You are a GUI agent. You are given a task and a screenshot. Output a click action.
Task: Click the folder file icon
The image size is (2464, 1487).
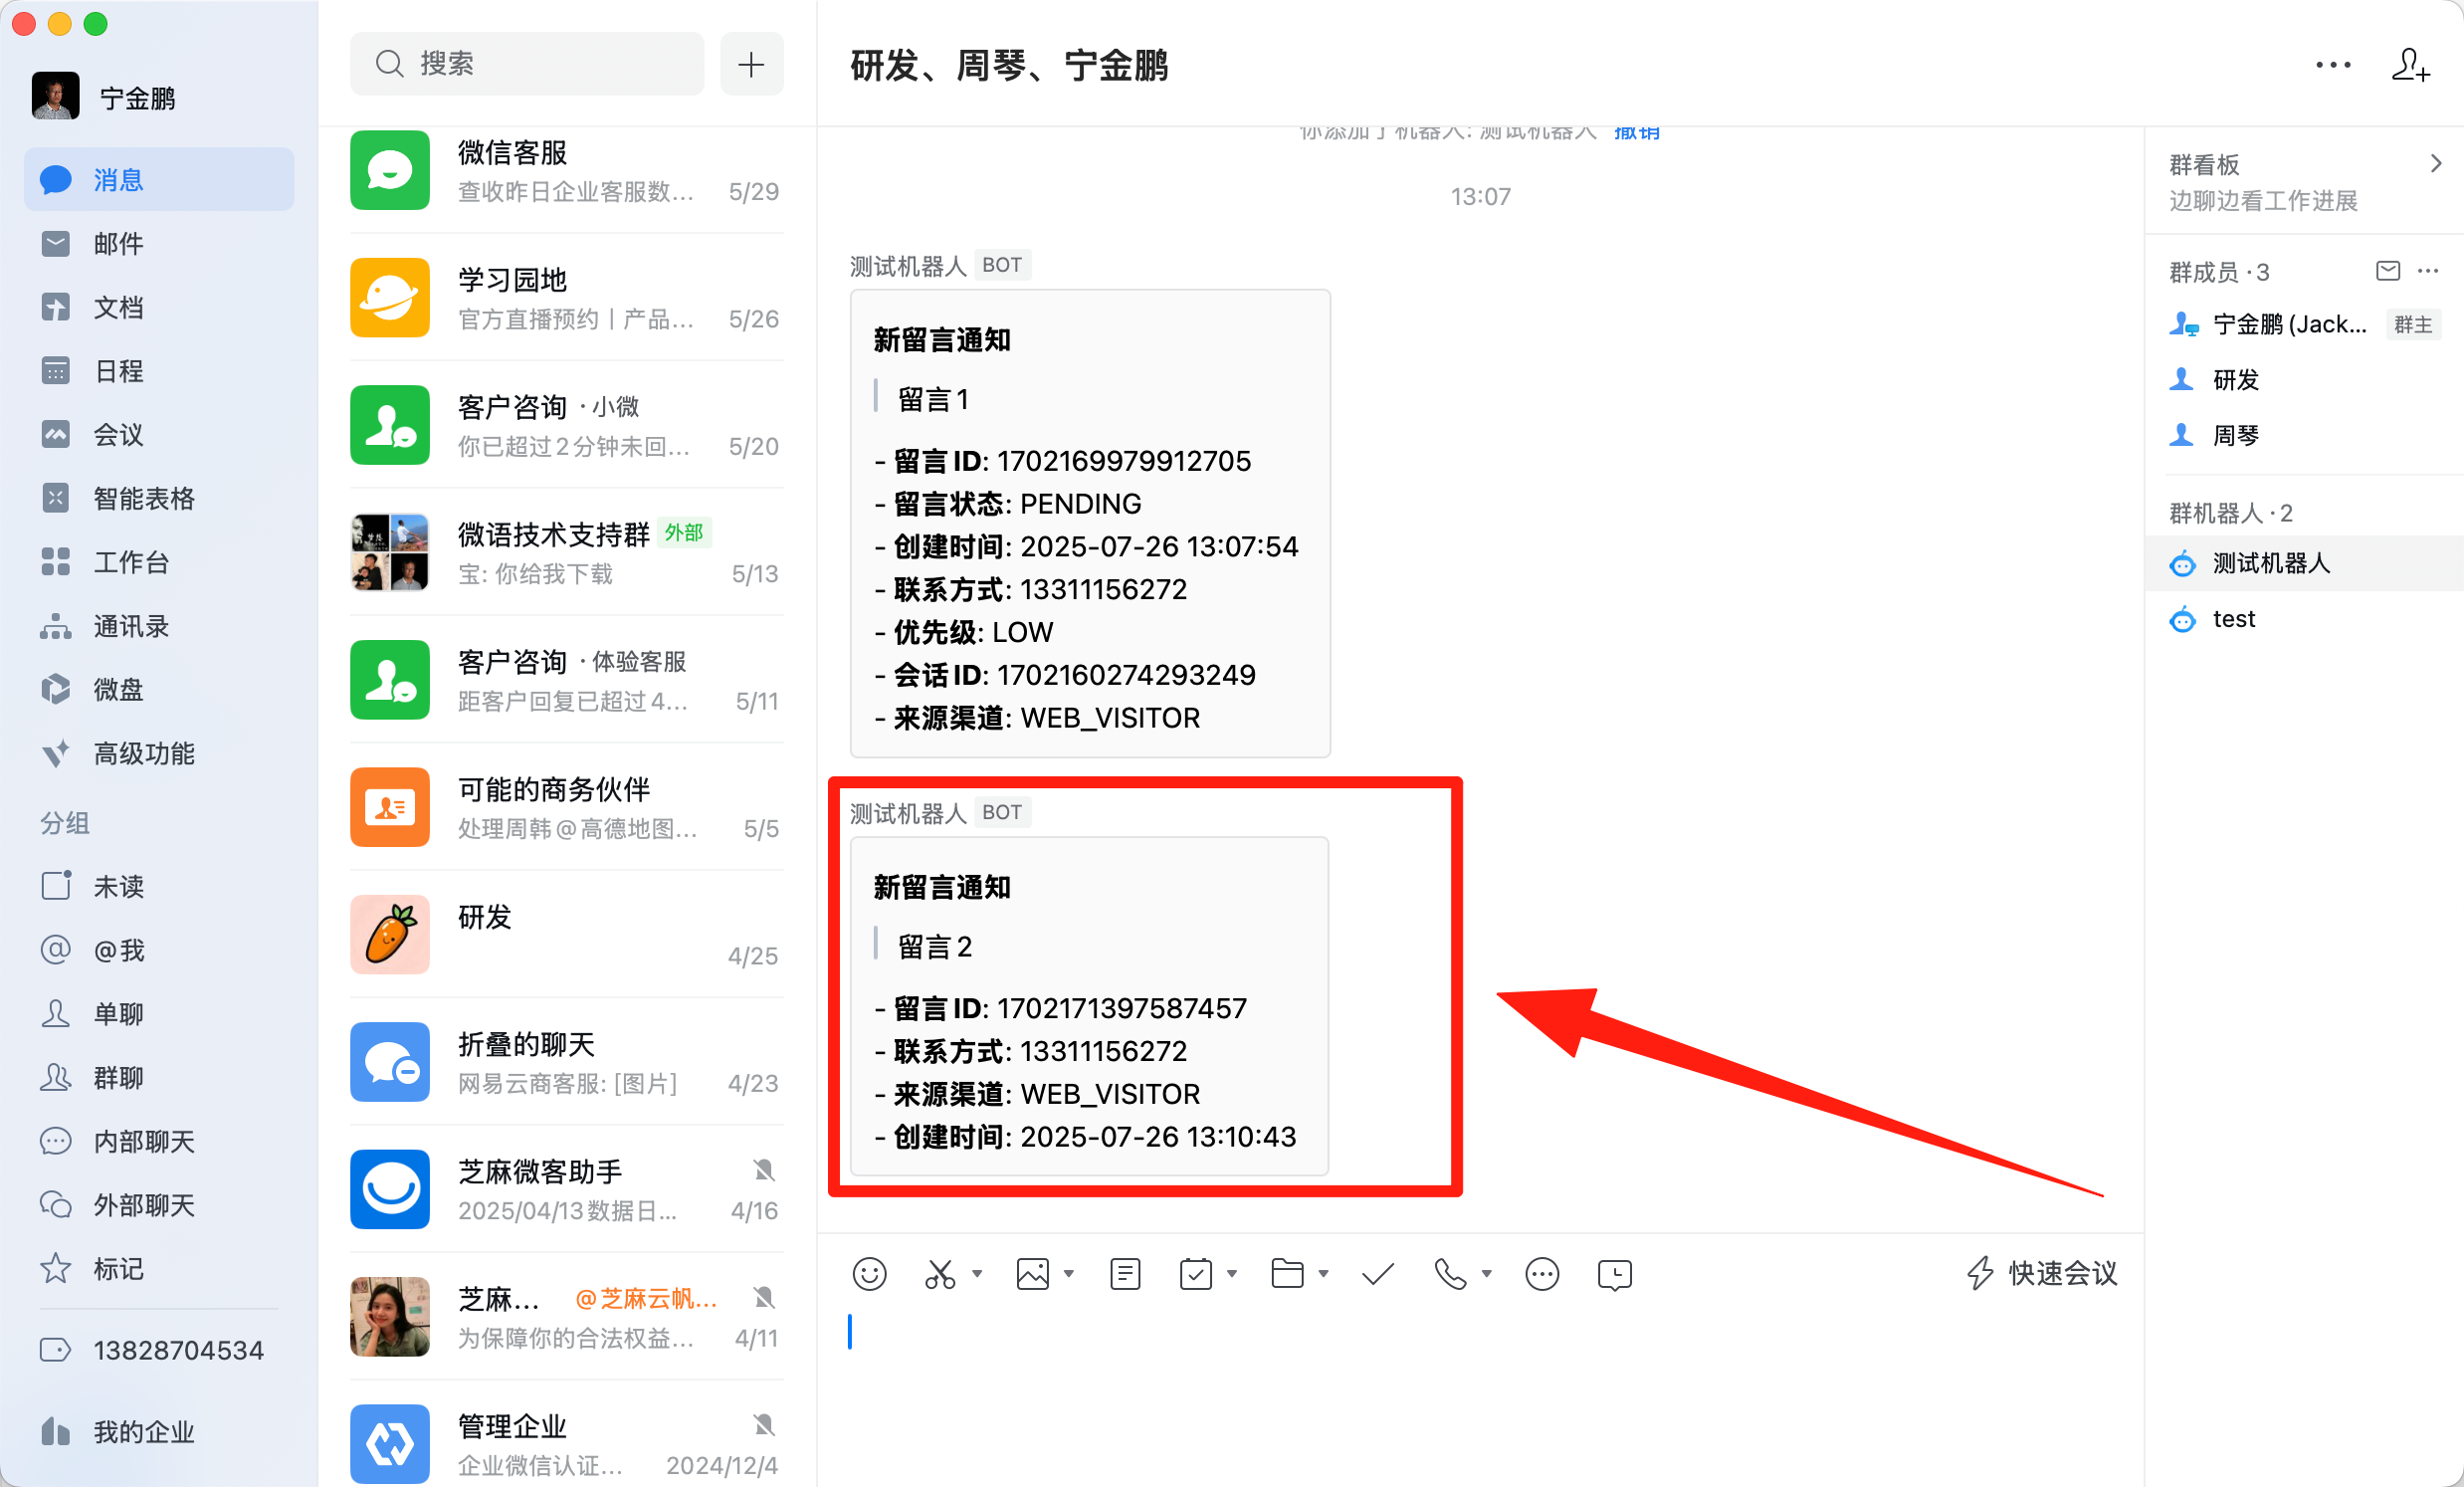[1287, 1274]
